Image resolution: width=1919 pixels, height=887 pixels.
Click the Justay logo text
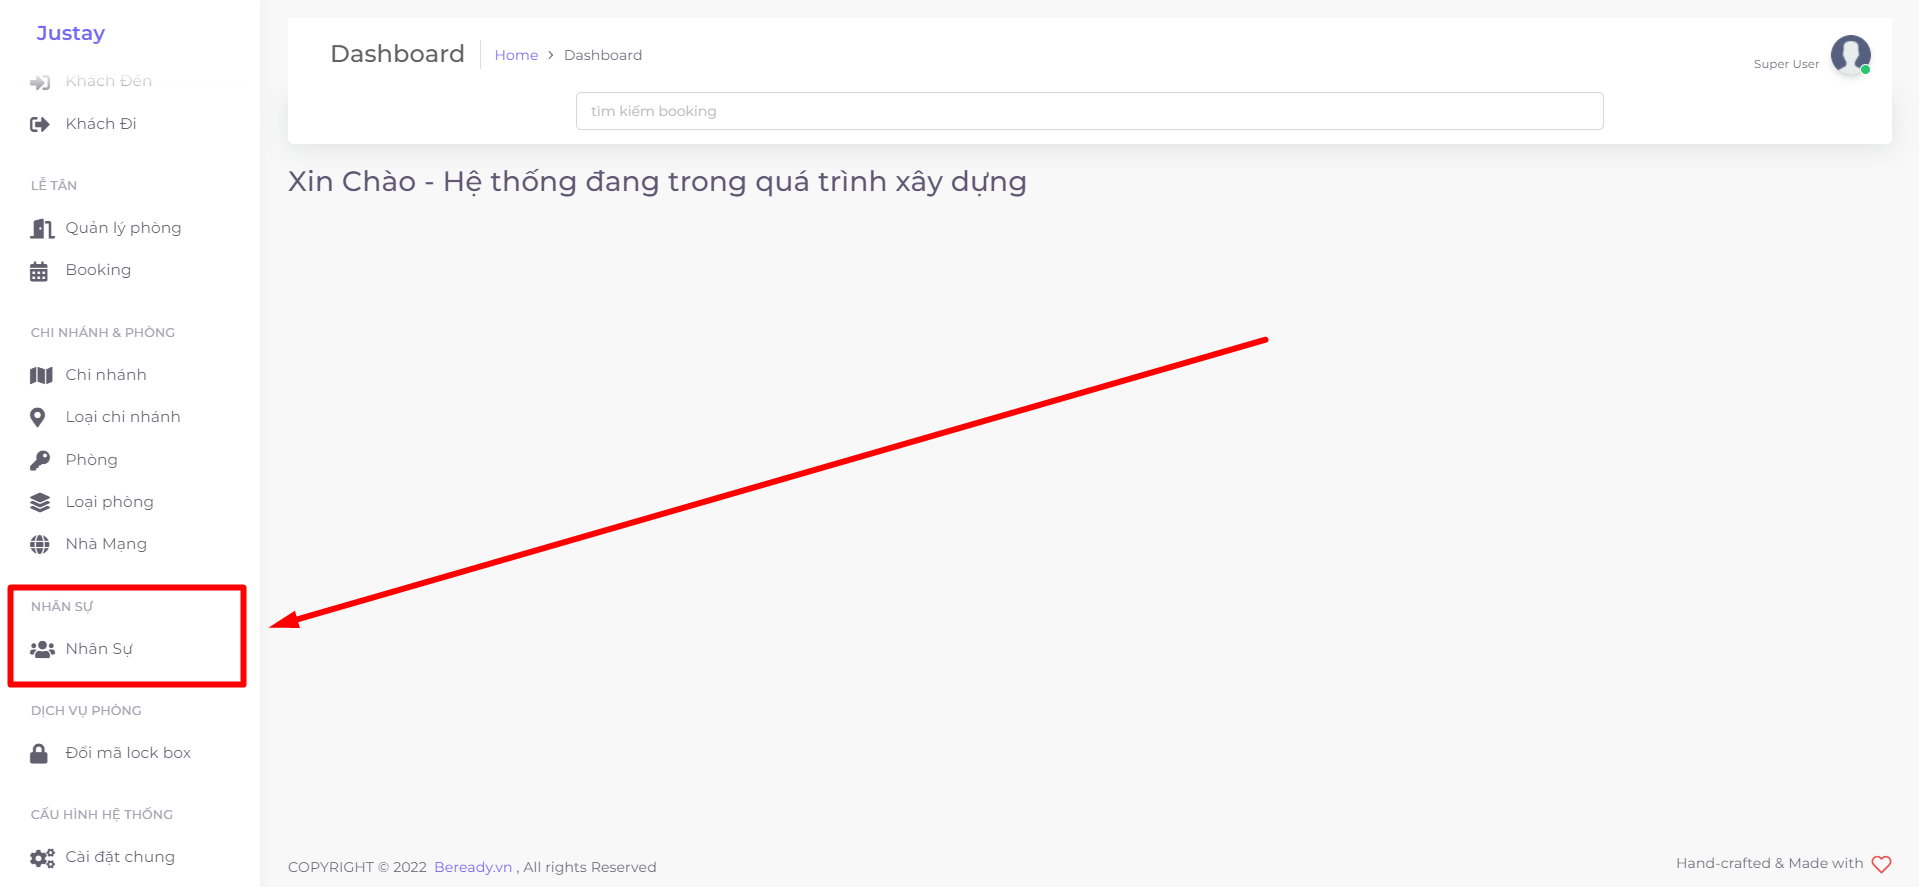point(71,33)
